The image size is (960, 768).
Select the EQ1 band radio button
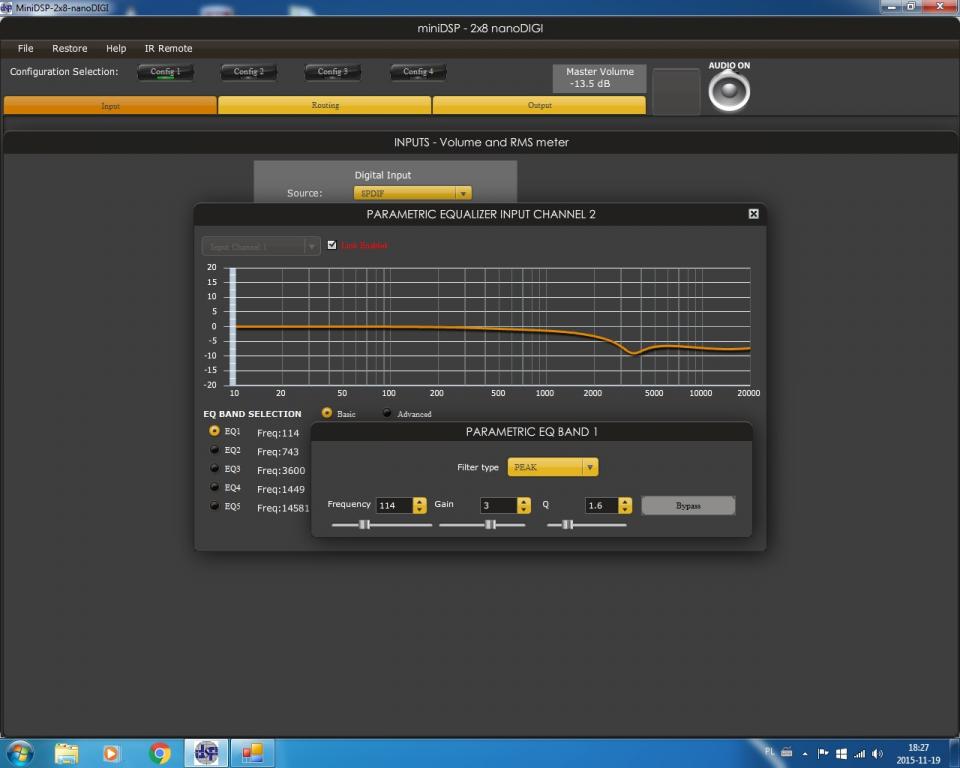(214, 431)
